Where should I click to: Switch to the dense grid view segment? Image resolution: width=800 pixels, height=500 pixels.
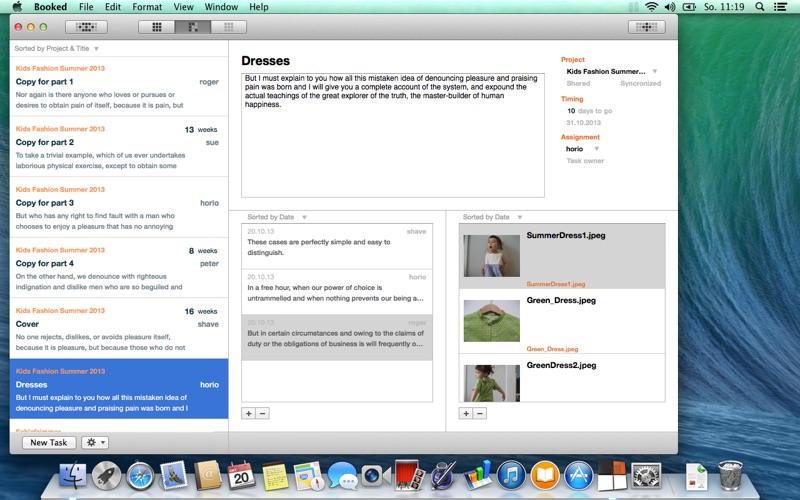click(157, 27)
